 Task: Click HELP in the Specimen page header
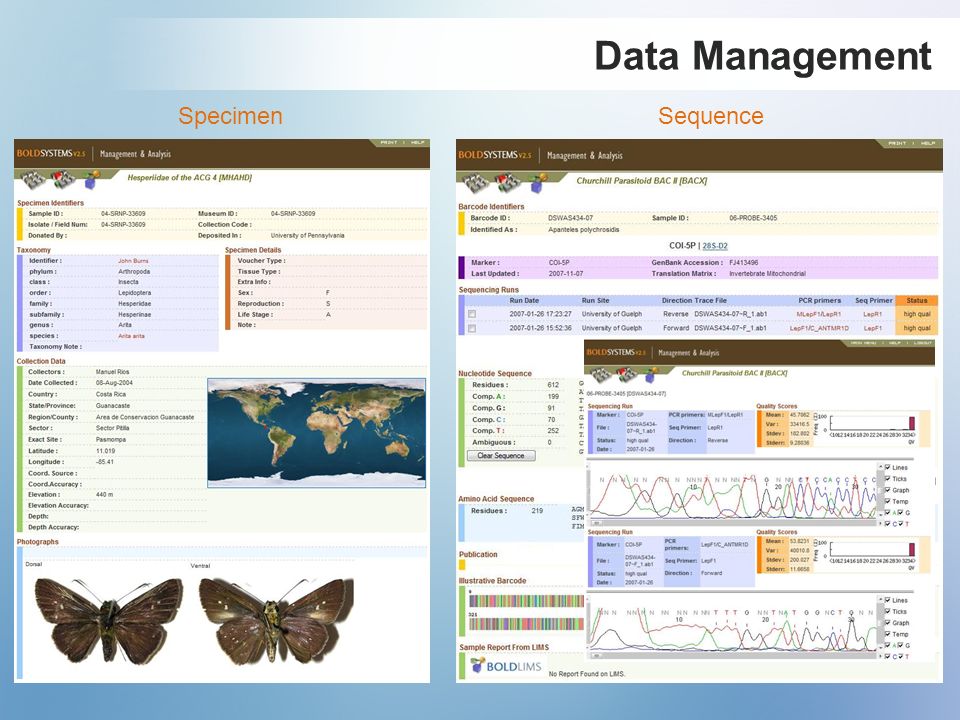coord(418,143)
